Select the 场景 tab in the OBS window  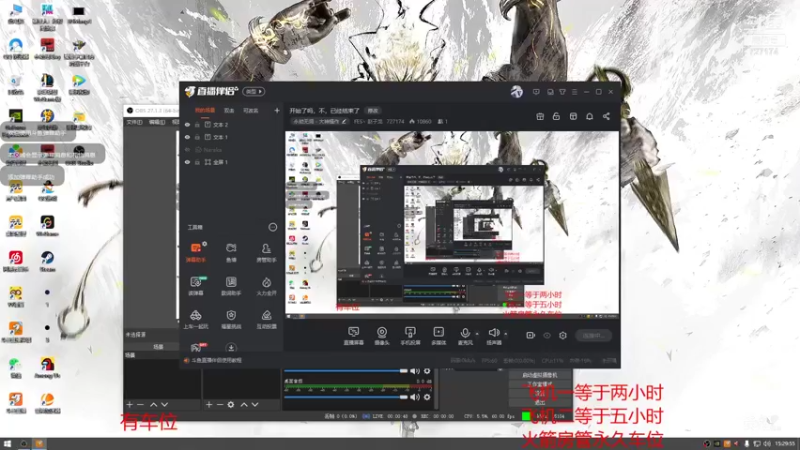click(158, 347)
